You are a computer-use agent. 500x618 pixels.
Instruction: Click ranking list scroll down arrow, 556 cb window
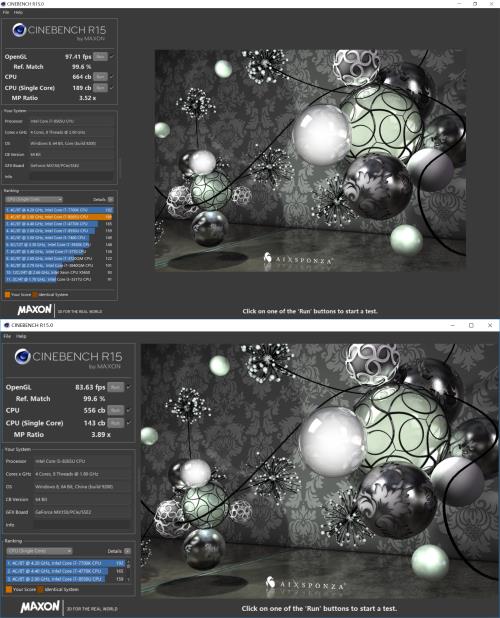pyautogui.click(x=128, y=580)
